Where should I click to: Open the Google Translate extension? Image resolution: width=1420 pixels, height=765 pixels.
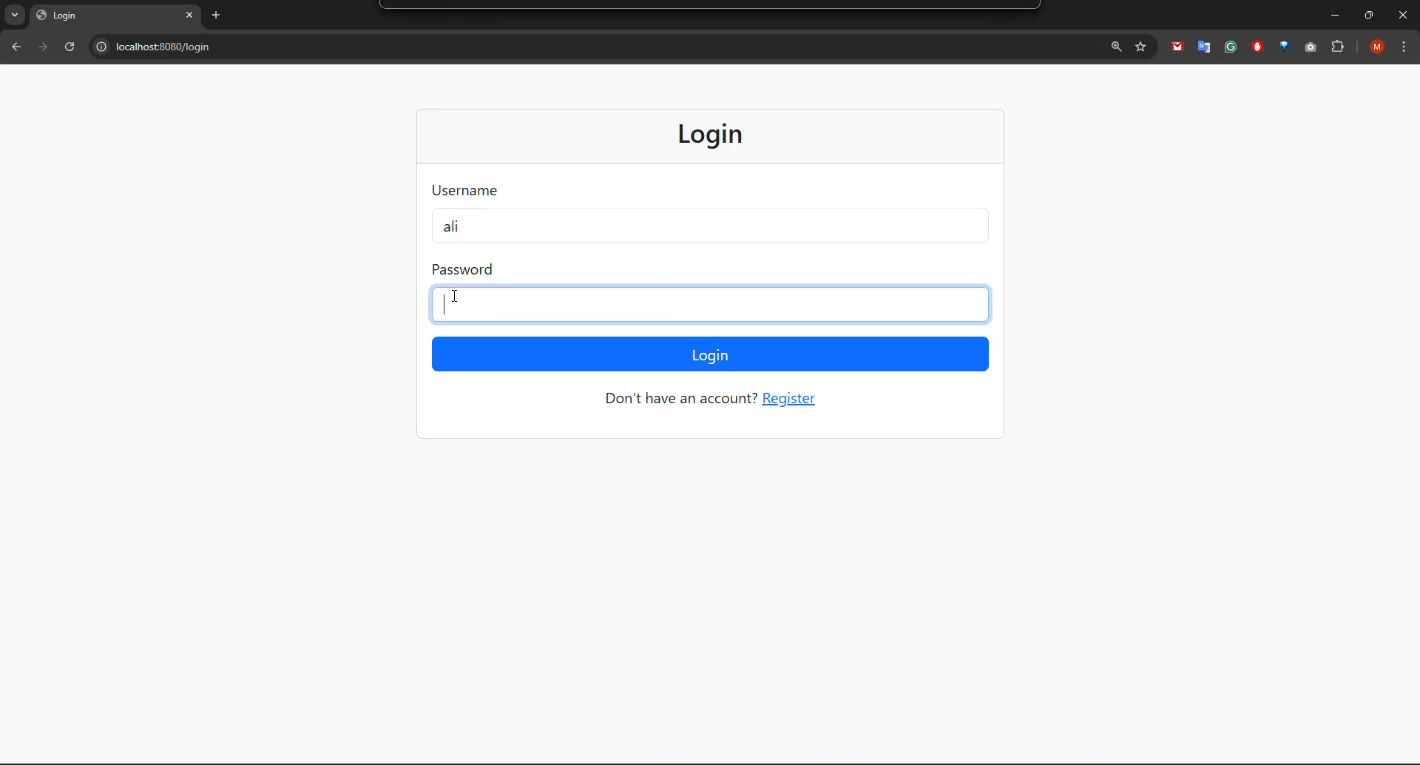(1204, 47)
